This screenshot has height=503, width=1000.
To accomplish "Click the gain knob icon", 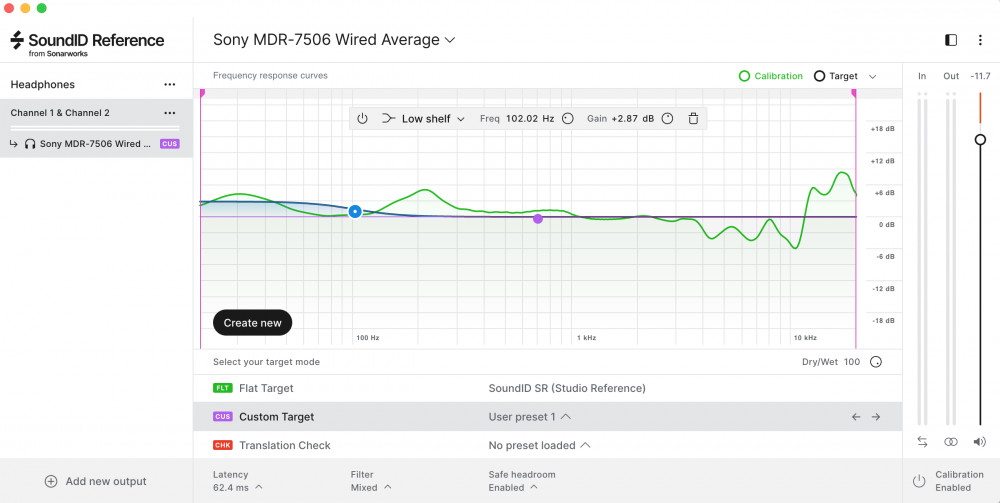I will [668, 119].
